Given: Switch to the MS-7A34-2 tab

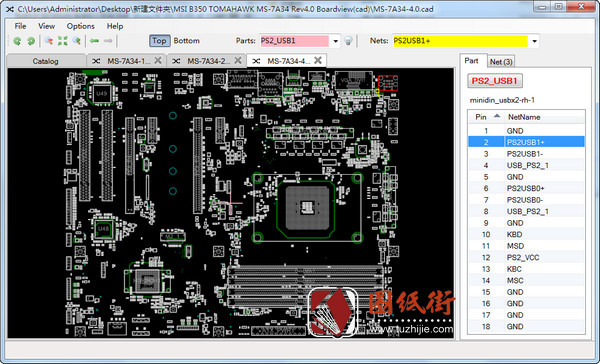Looking at the screenshot, I should pos(206,61).
